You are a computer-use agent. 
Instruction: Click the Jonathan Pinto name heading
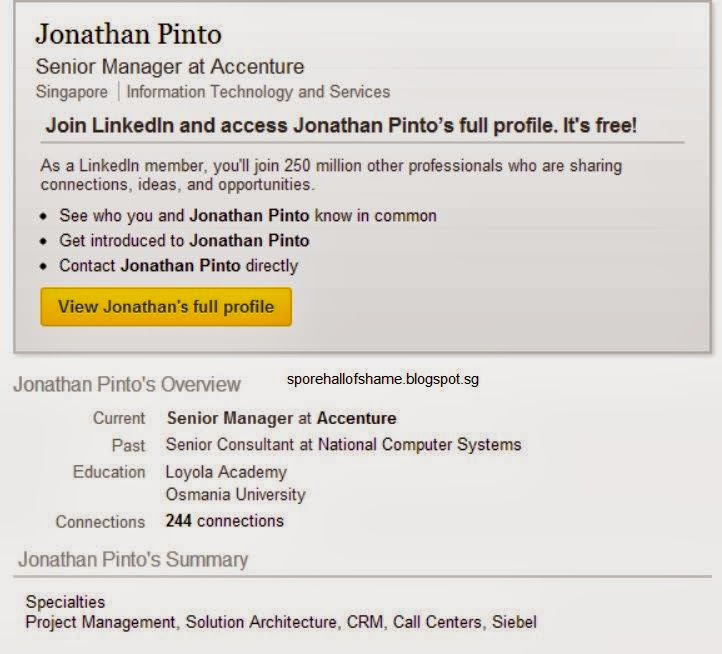coord(128,33)
